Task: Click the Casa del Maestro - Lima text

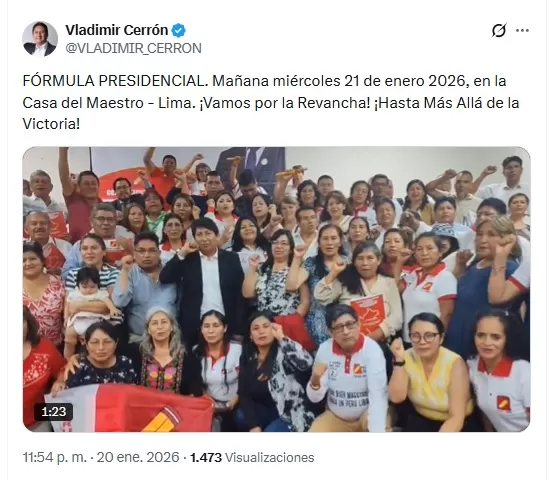Action: click(109, 103)
